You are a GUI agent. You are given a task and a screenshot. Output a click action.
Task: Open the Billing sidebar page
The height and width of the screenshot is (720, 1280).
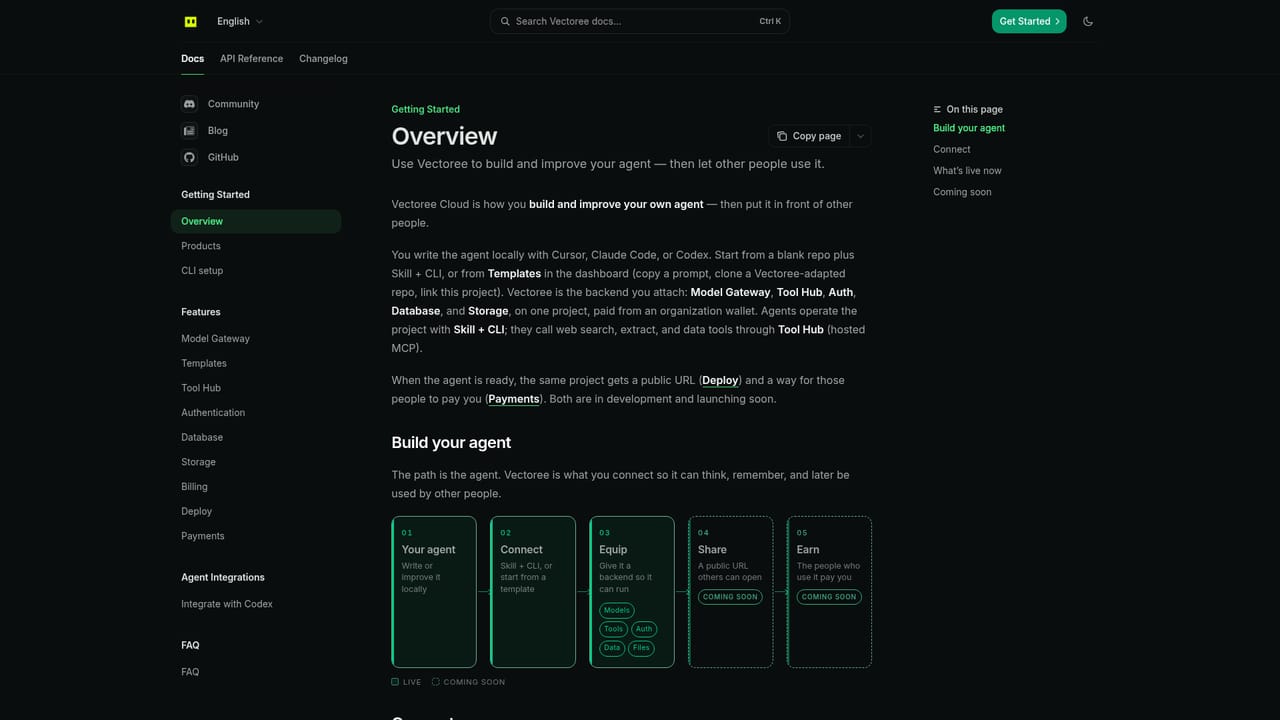coord(256,487)
